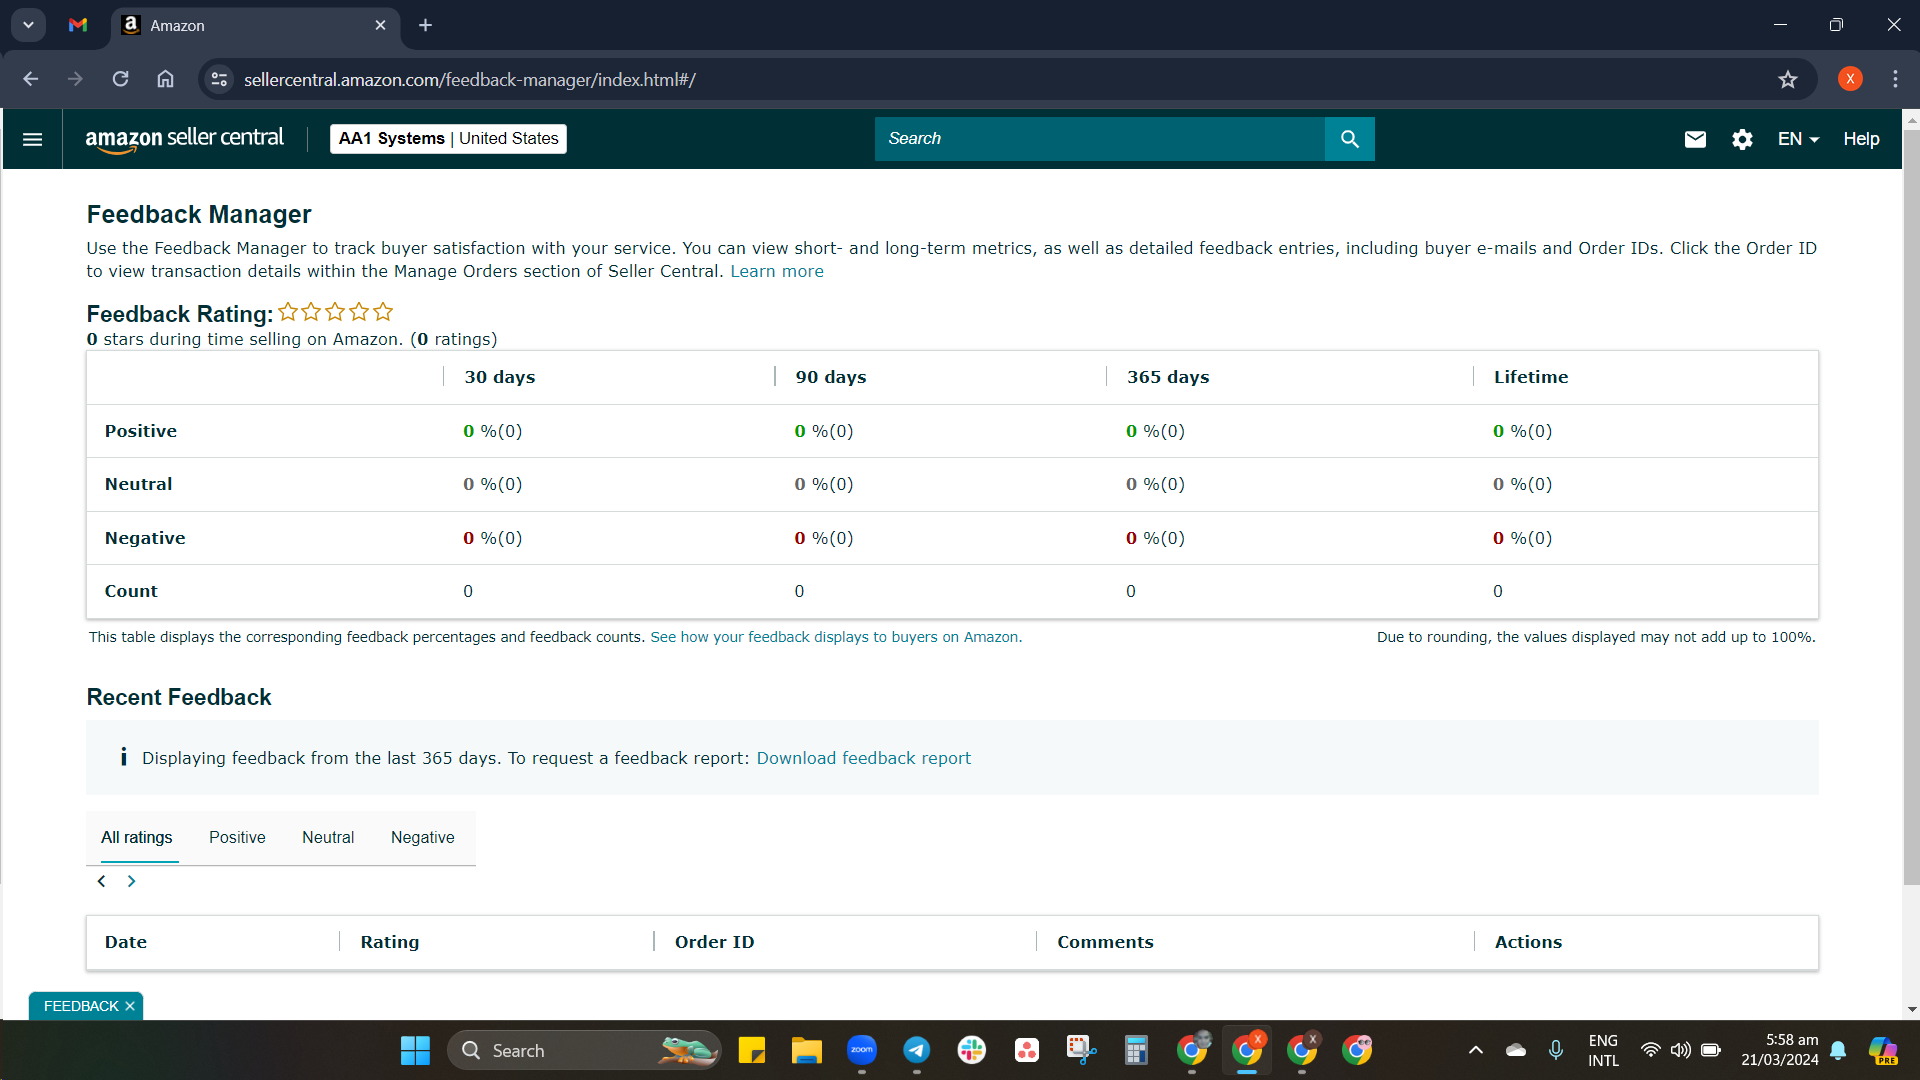The image size is (1920, 1080).
Task: Click the Rating column header
Action: (390, 942)
